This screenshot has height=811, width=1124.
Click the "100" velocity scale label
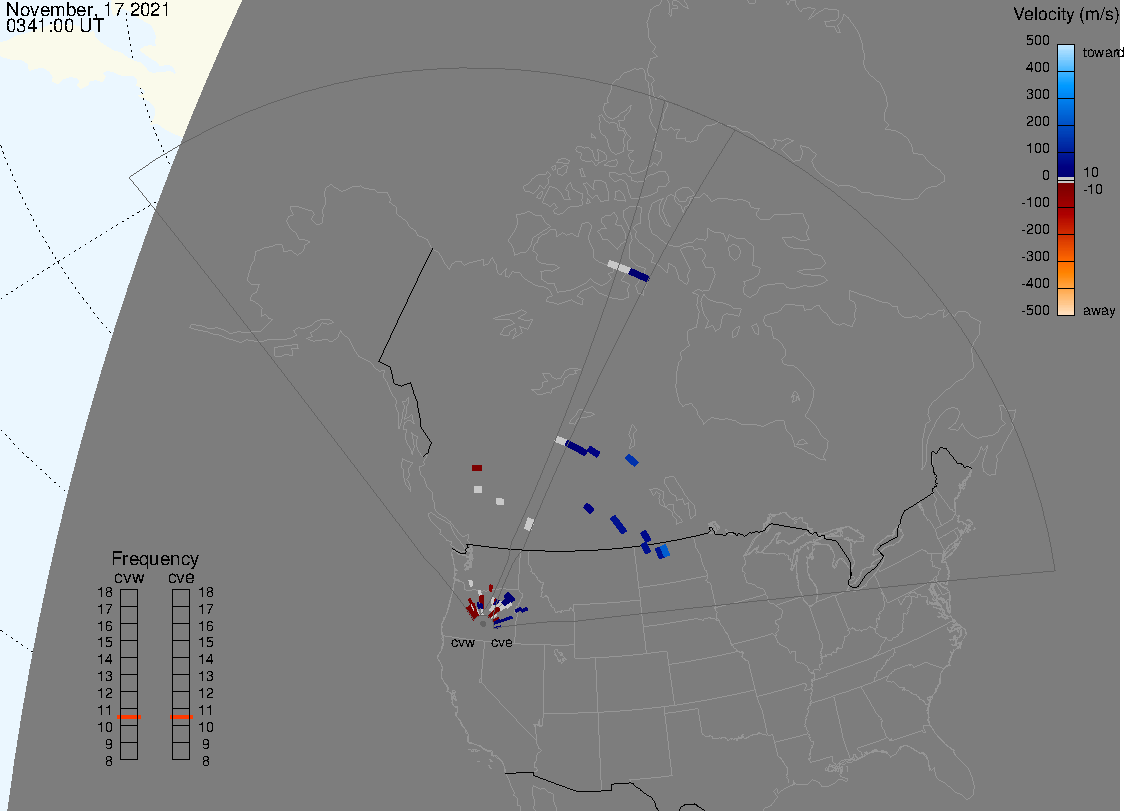[x=1037, y=148]
